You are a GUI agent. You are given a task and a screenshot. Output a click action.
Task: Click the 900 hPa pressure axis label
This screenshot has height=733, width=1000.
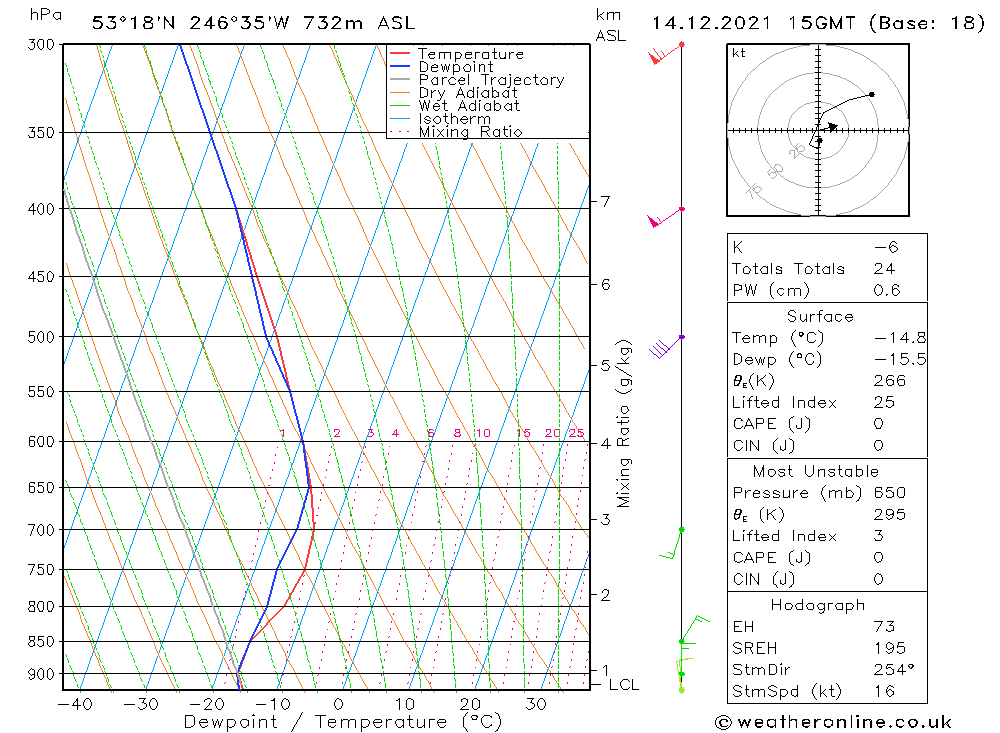[x=41, y=674]
